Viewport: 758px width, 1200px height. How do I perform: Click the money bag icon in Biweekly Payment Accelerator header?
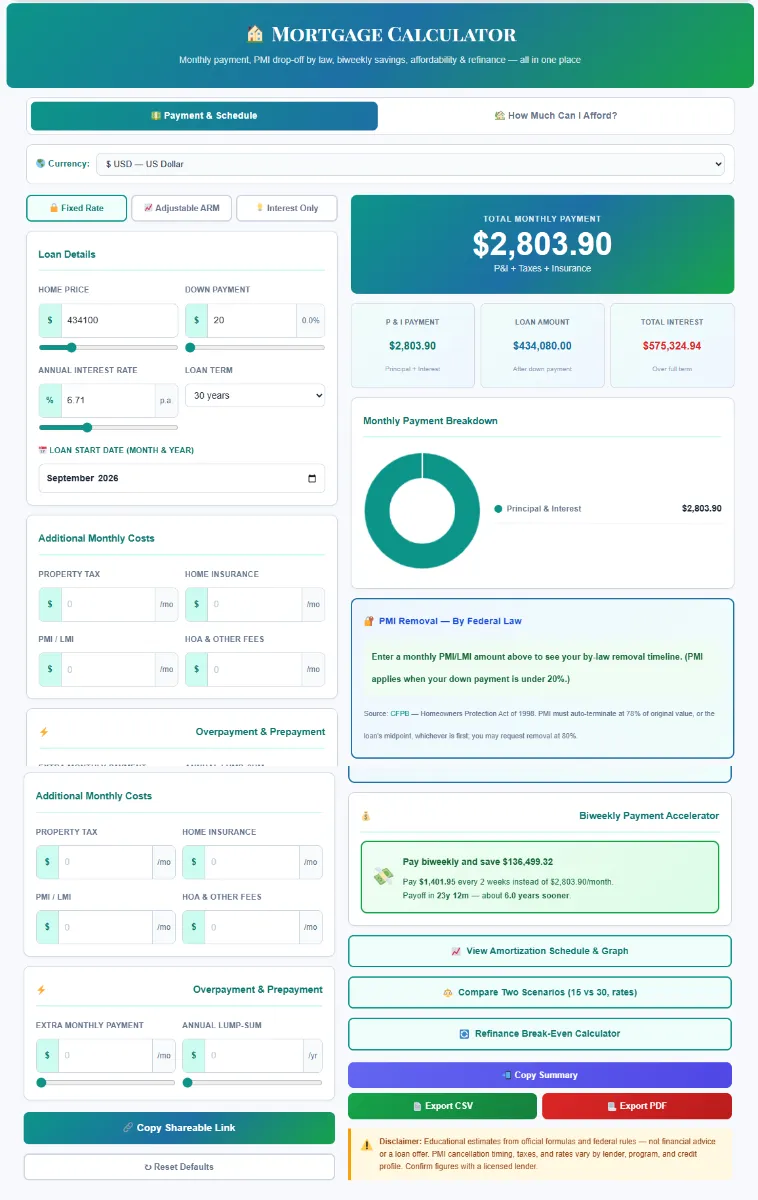coord(366,816)
